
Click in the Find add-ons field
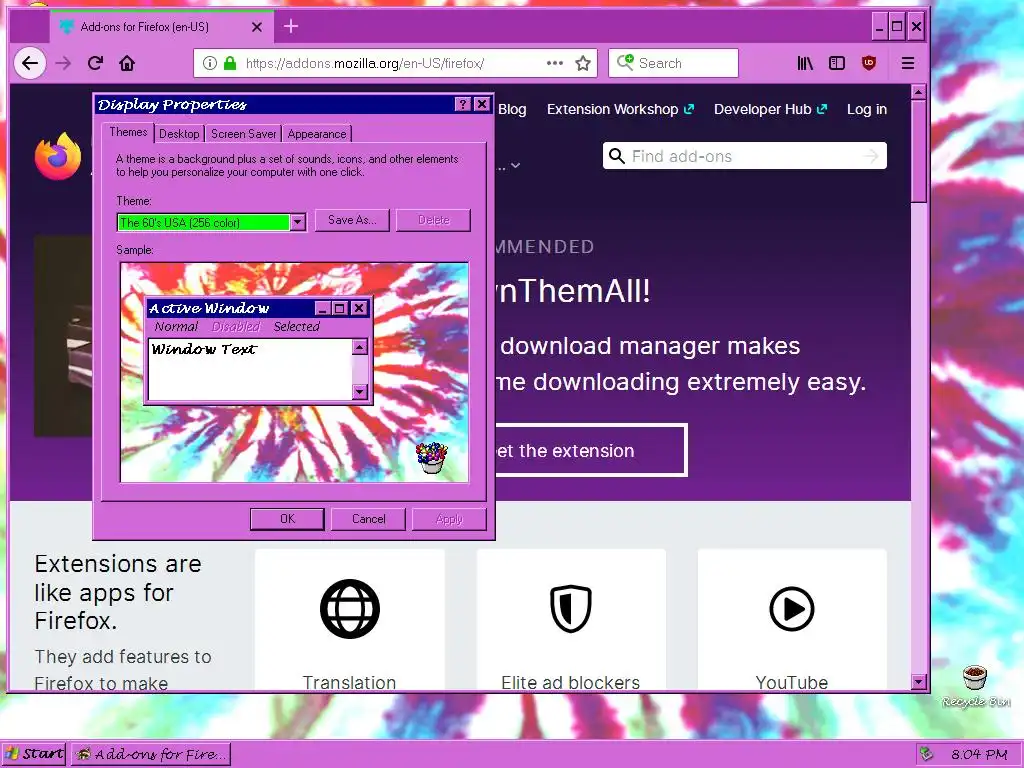744,156
